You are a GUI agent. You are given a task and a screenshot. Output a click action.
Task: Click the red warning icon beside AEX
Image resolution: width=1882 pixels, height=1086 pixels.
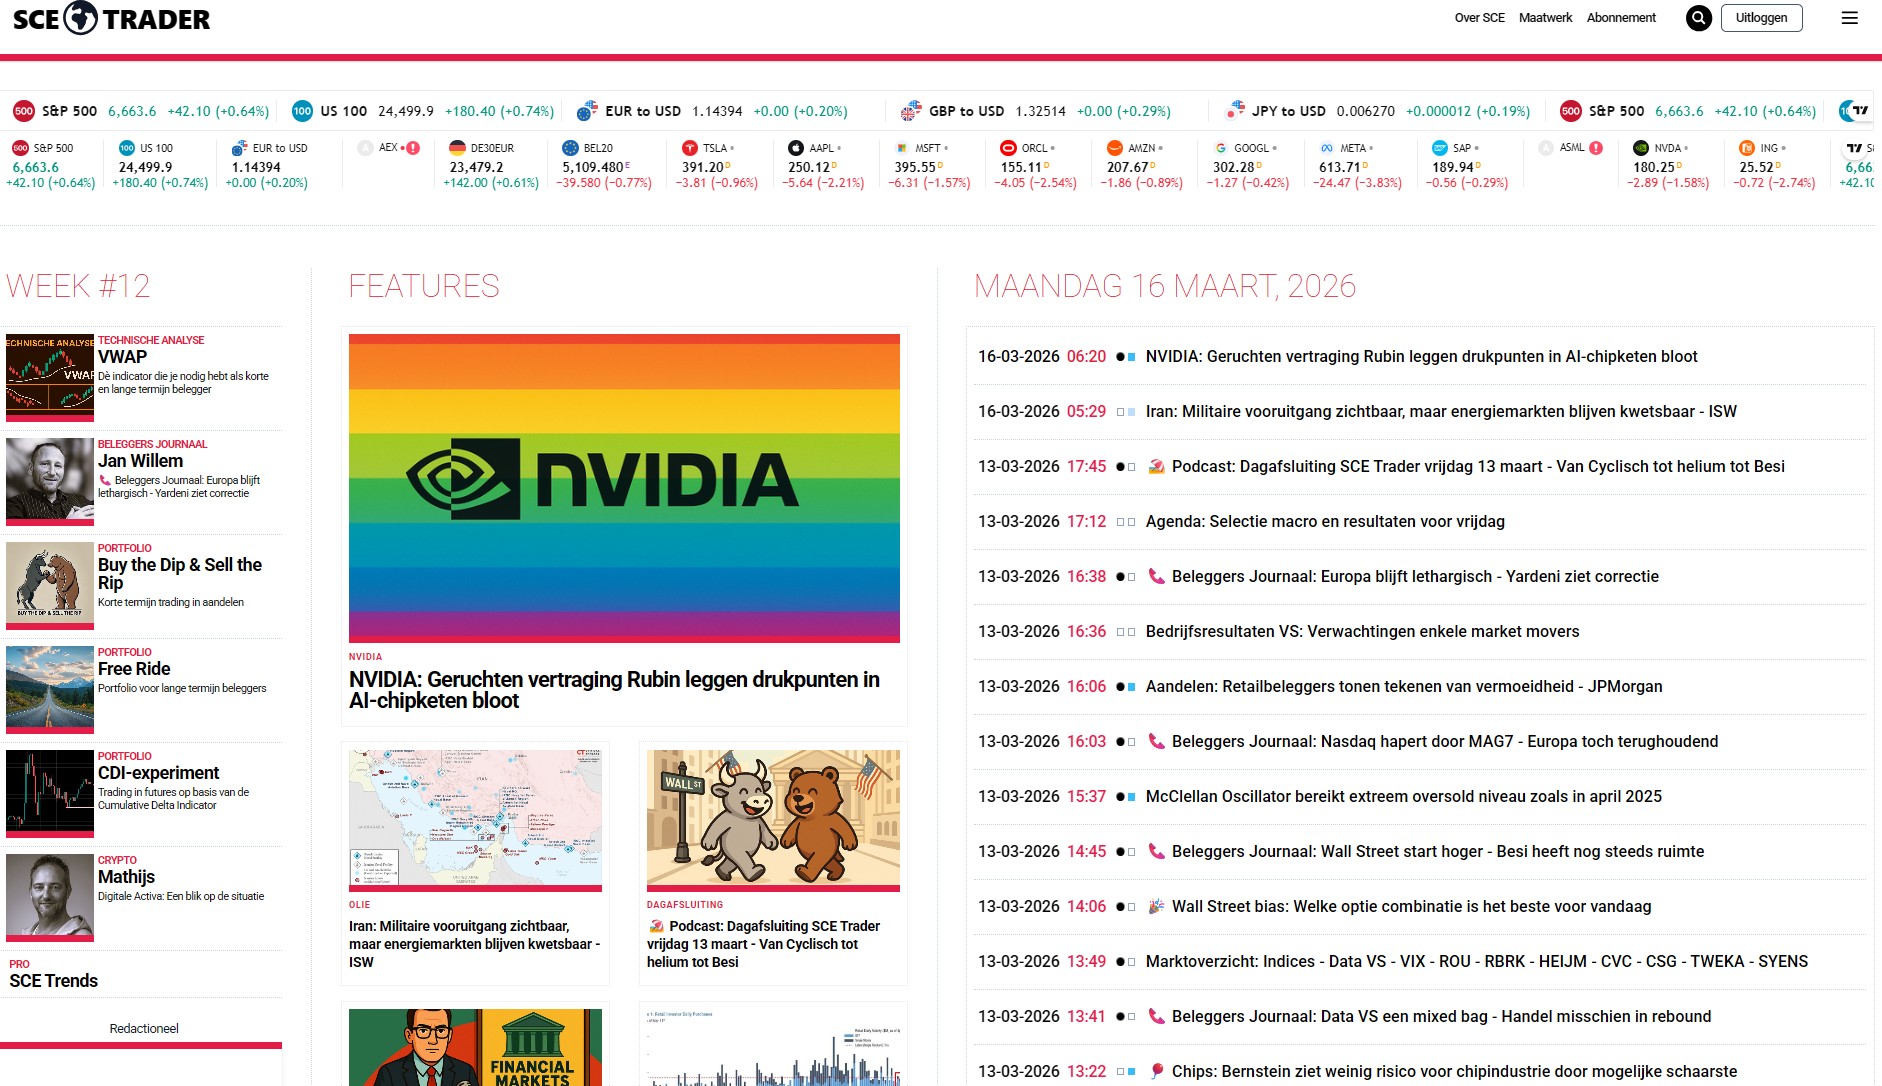coord(413,148)
